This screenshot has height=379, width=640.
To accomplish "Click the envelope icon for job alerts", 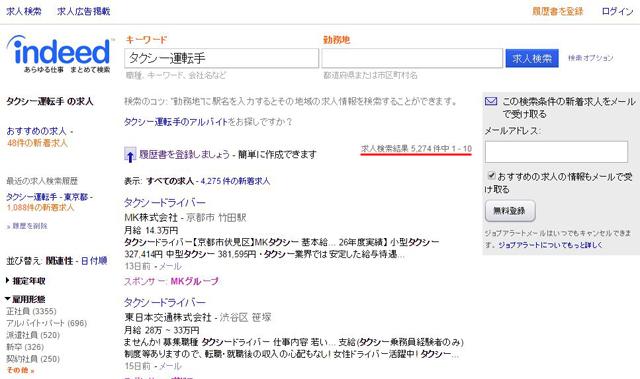I will point(491,101).
